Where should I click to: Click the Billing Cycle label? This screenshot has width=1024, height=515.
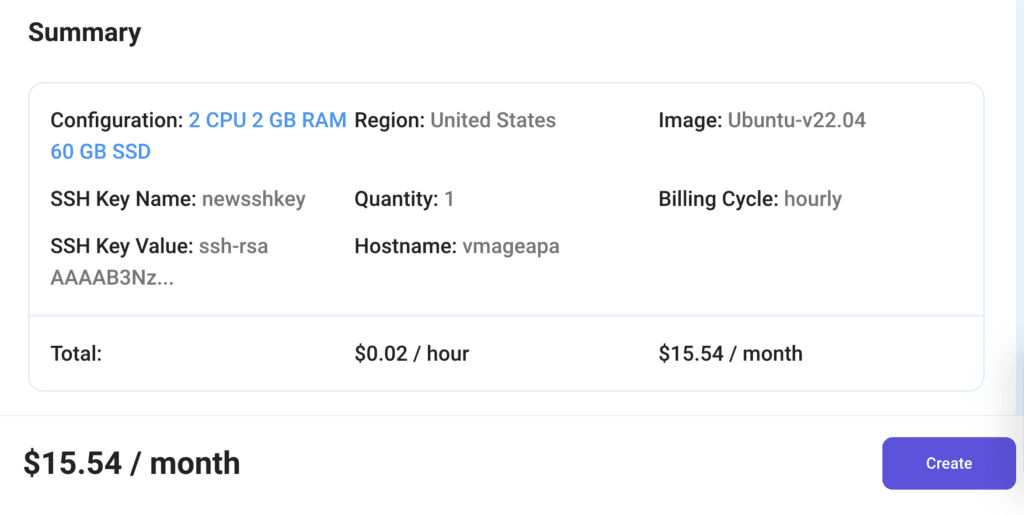point(717,199)
